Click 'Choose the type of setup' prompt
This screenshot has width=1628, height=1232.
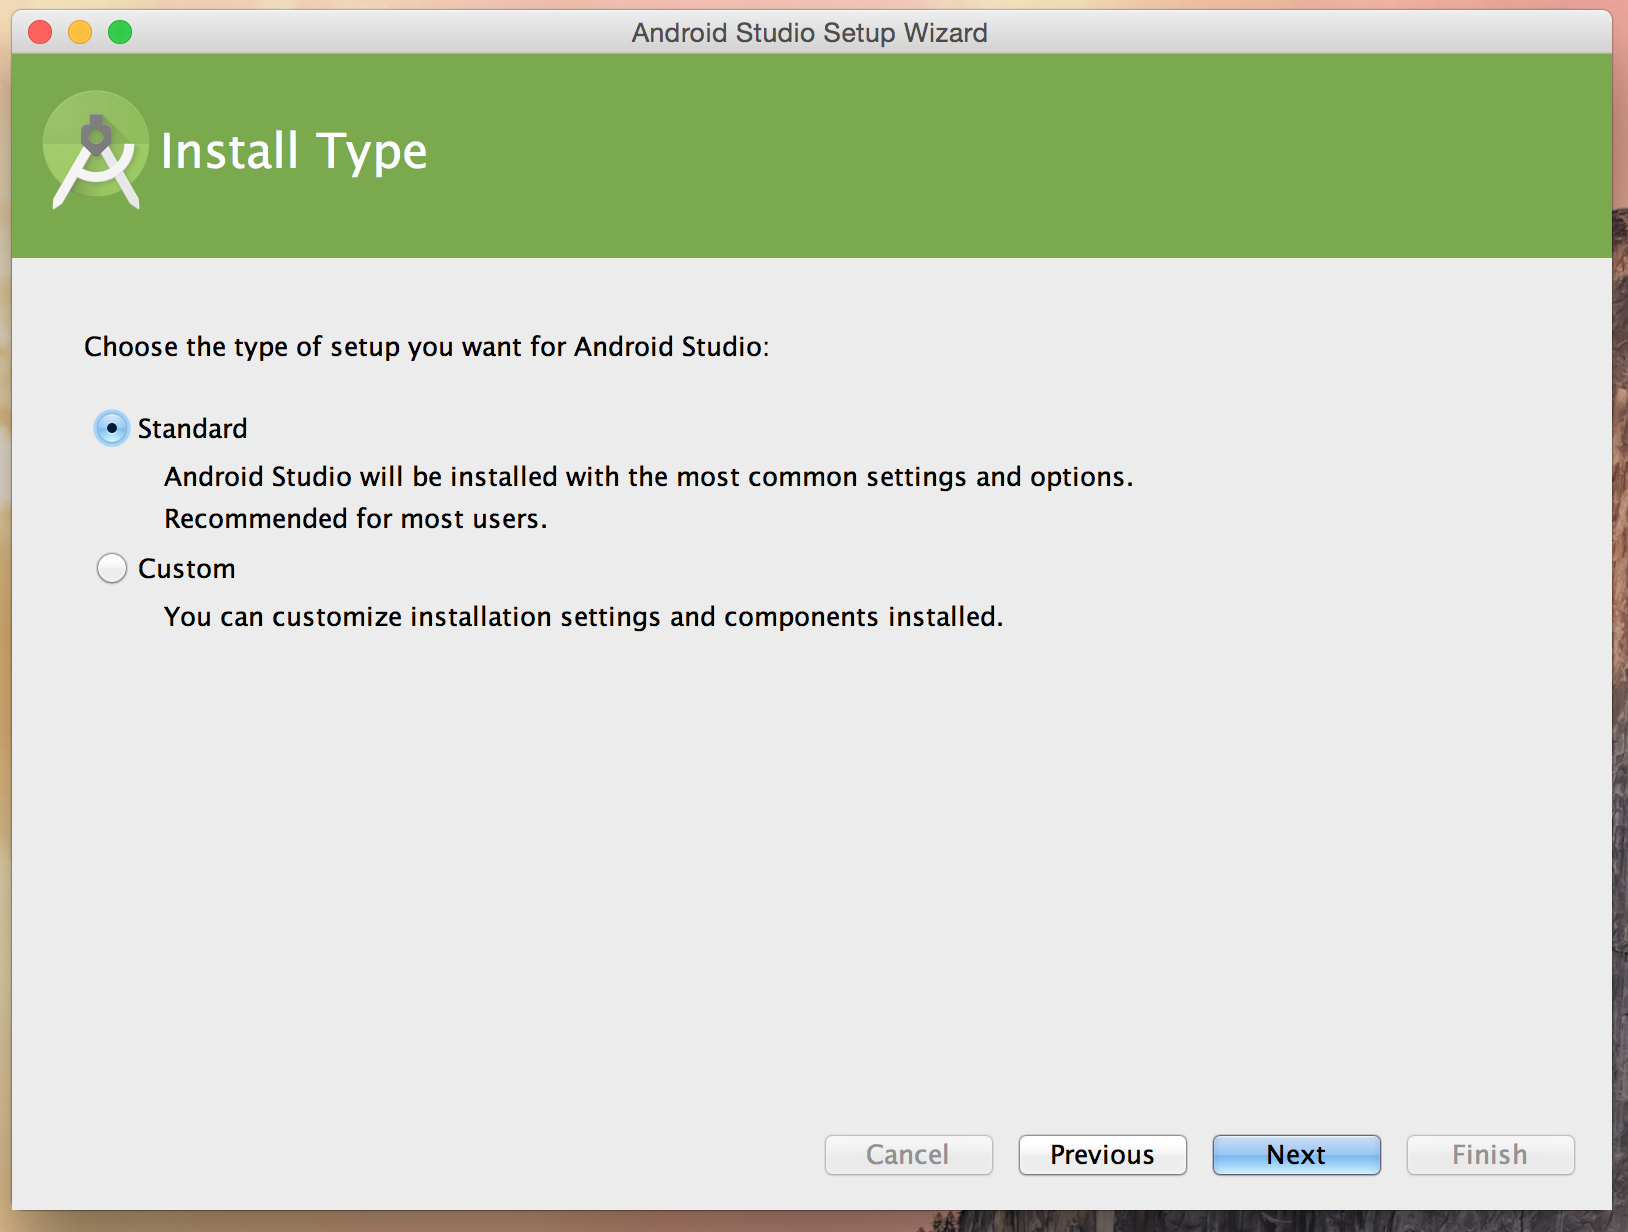427,347
